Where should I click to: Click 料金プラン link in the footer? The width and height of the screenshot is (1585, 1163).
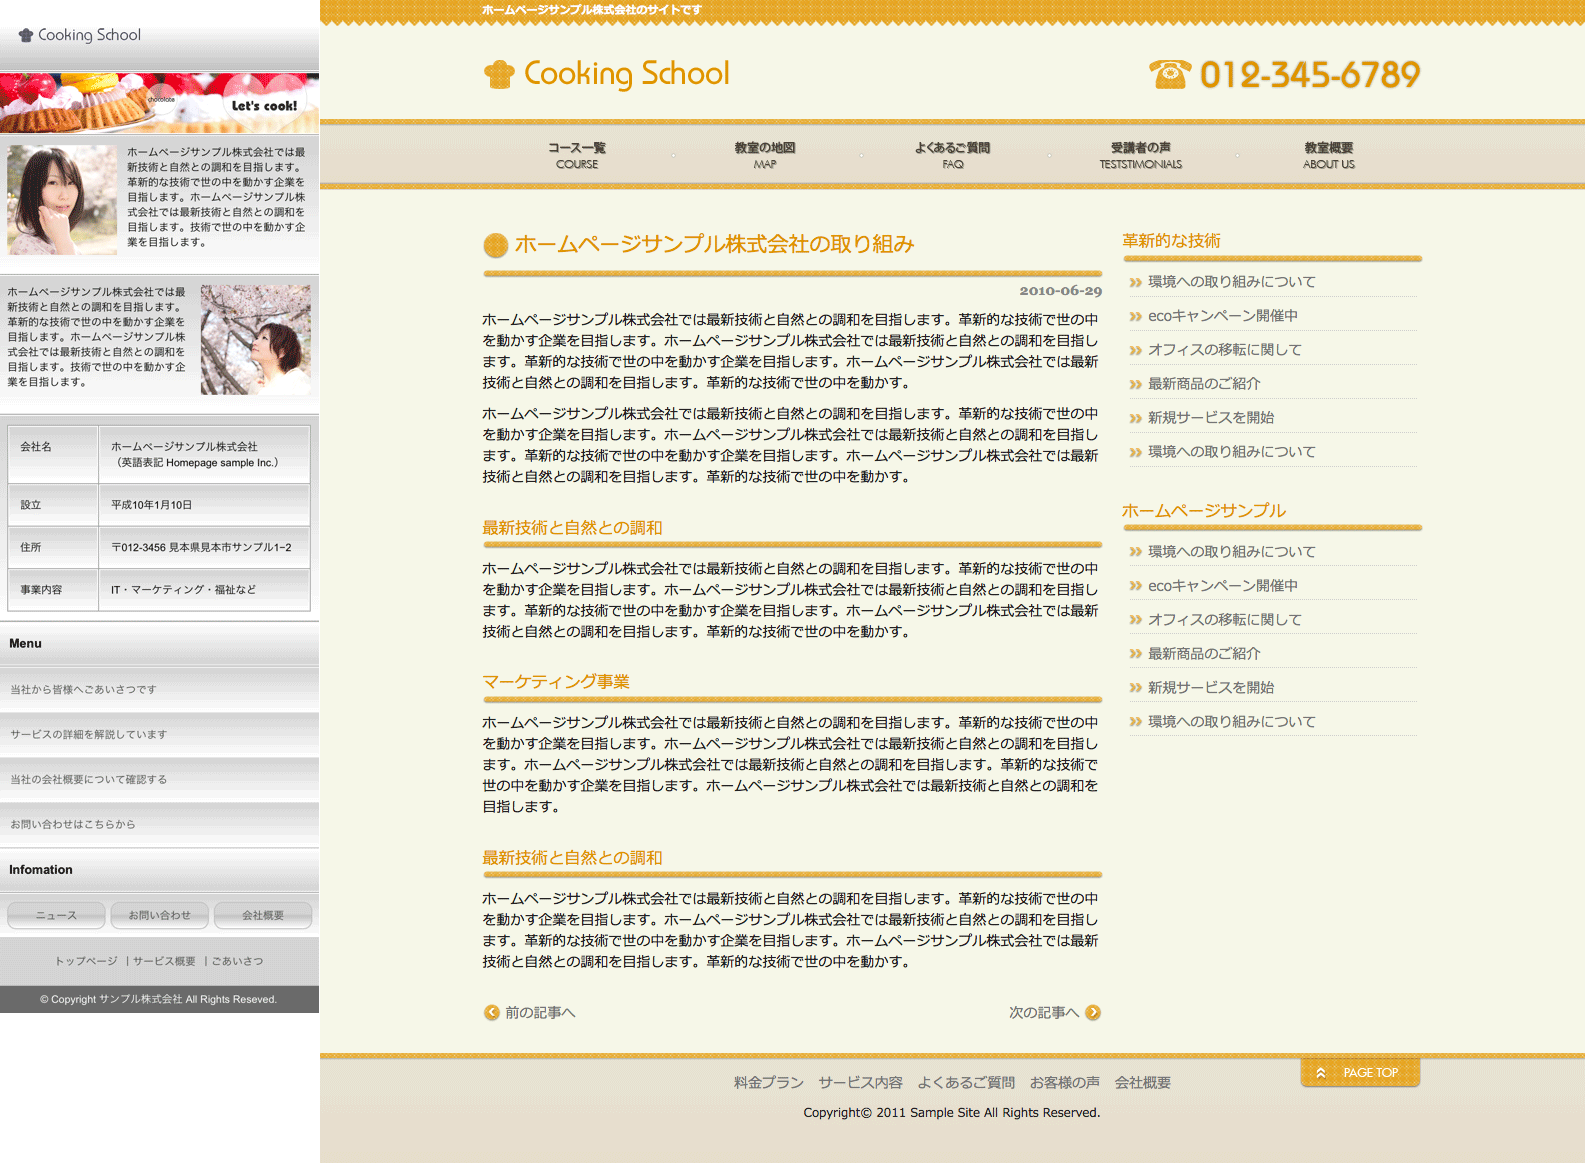point(768,1082)
